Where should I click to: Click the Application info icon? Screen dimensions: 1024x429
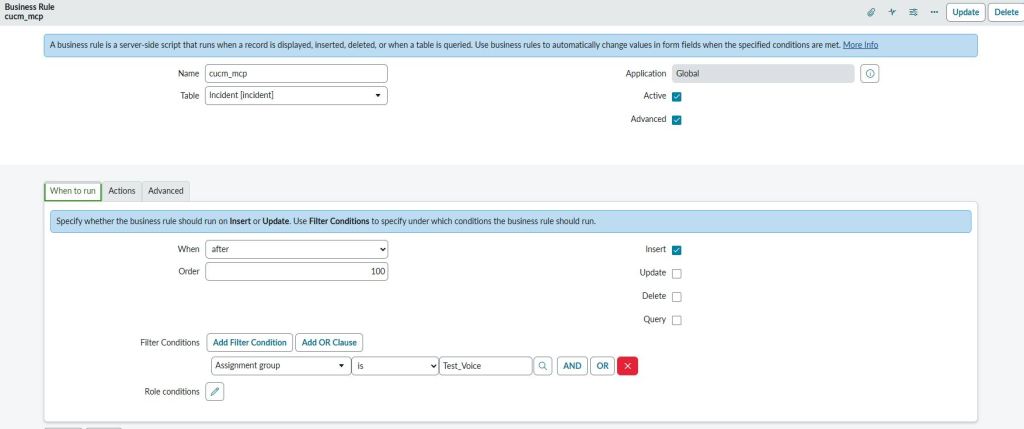pos(870,73)
